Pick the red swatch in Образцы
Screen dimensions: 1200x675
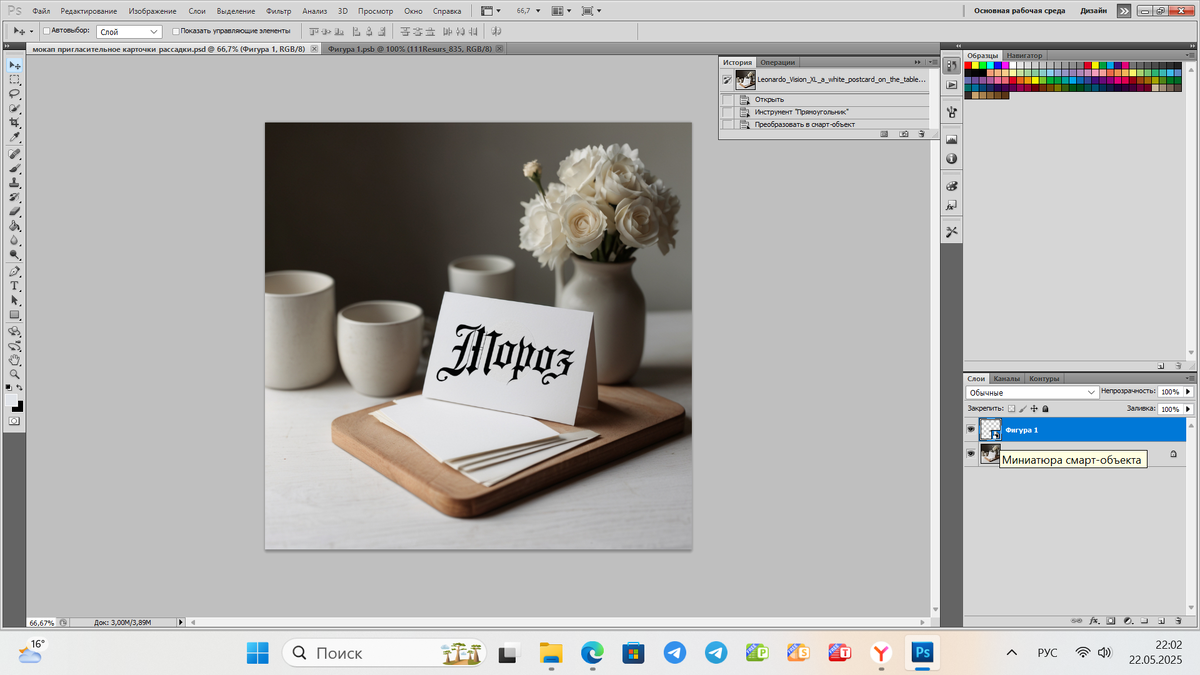click(969, 66)
